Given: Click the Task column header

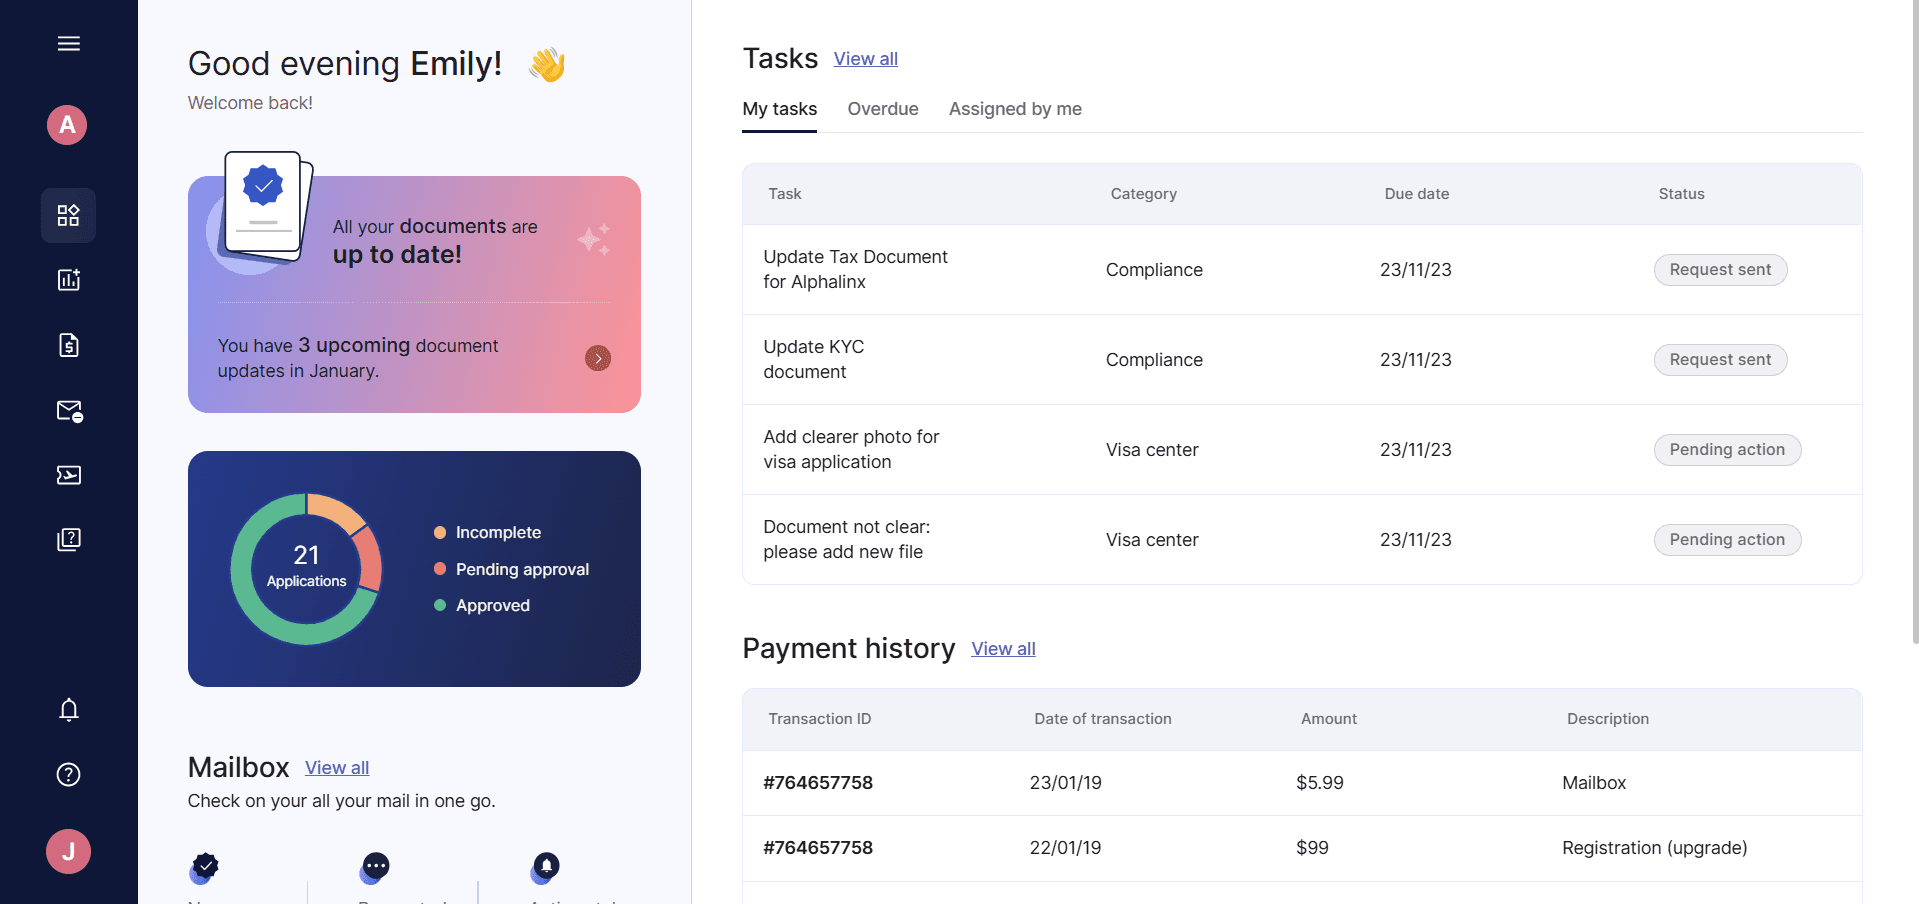Looking at the screenshot, I should tap(785, 194).
